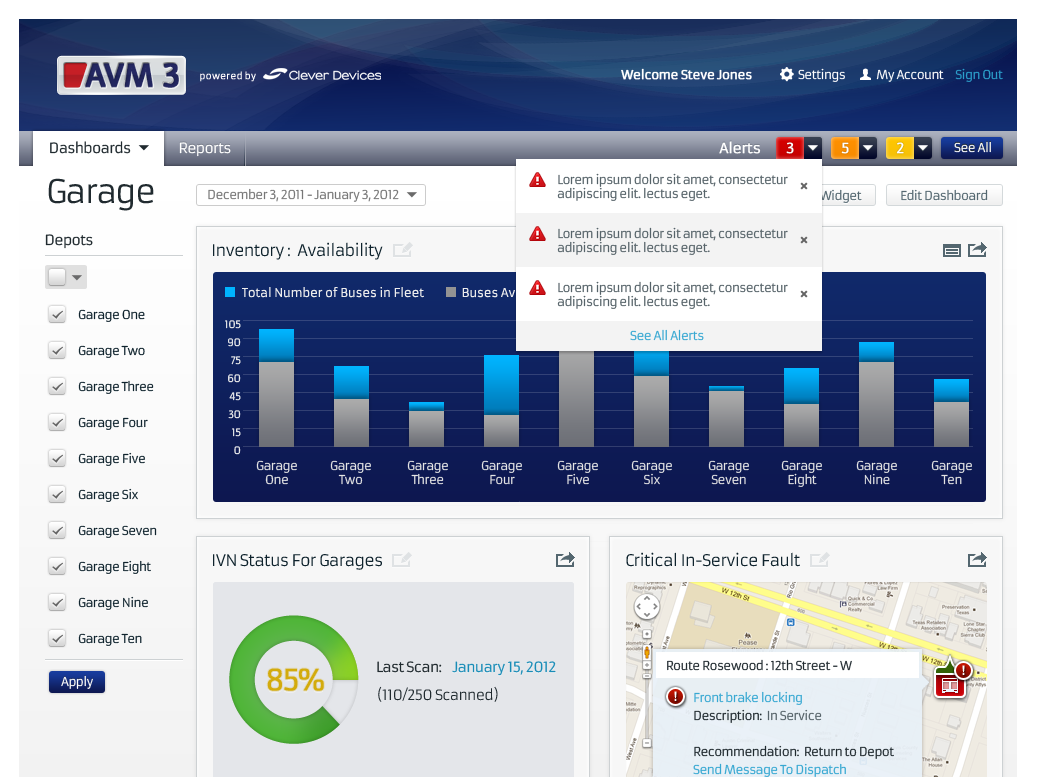Uncheck Garage Seven depot
1037x777 pixels.
[58, 530]
